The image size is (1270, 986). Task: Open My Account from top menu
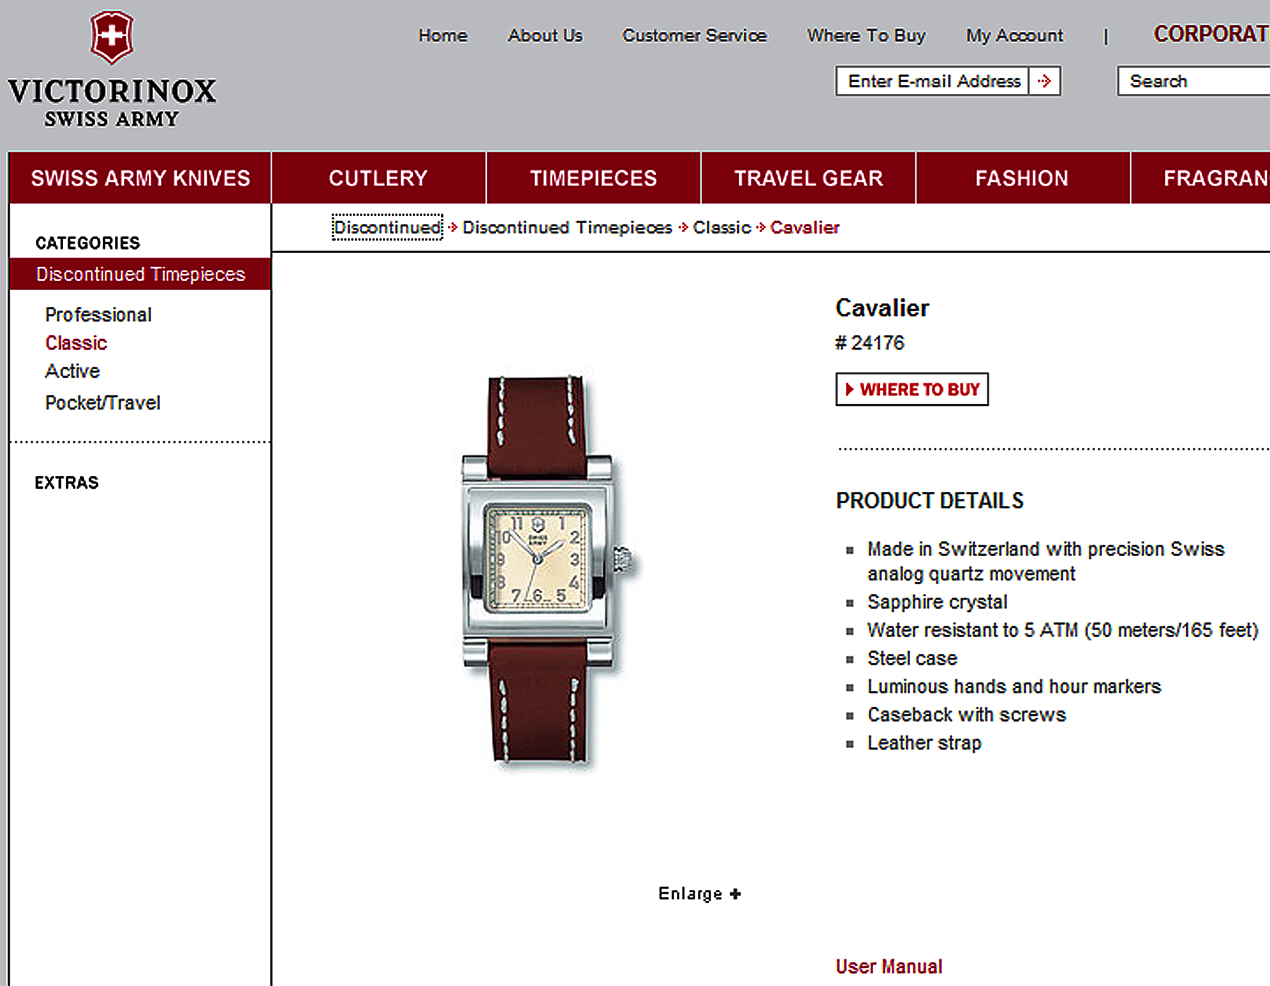1014,35
